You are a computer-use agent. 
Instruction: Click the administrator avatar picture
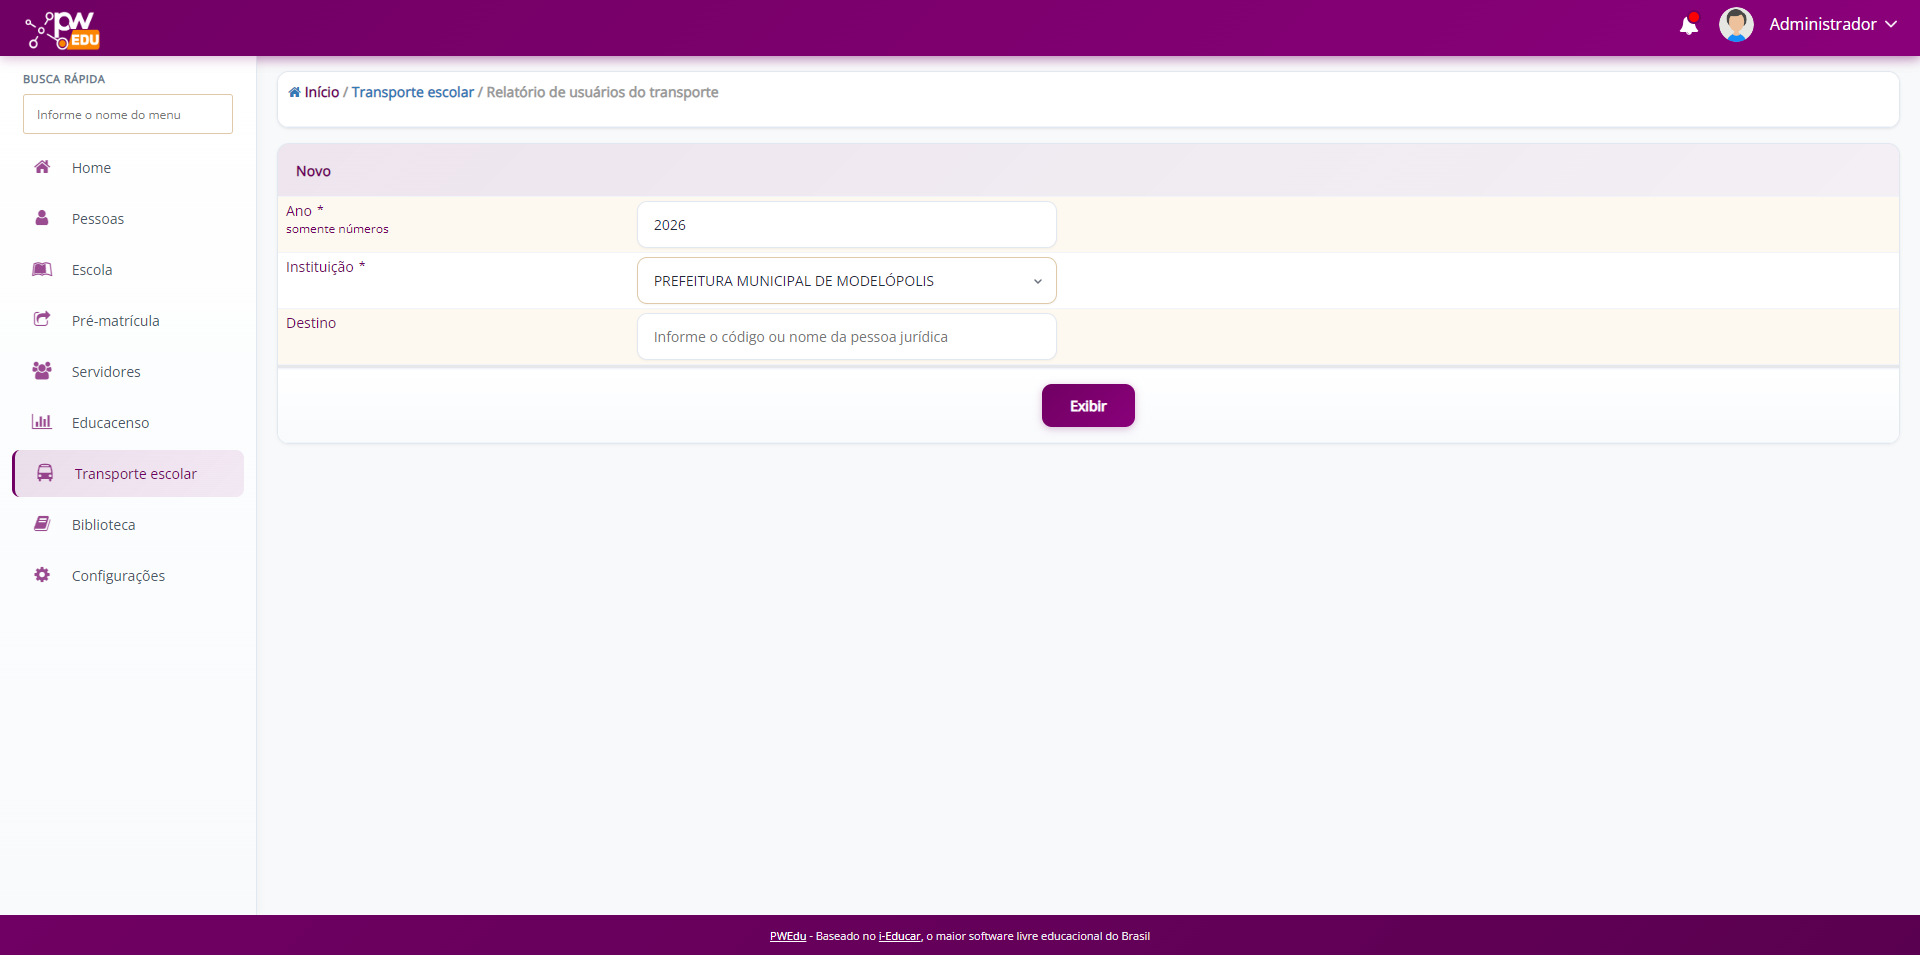point(1735,25)
